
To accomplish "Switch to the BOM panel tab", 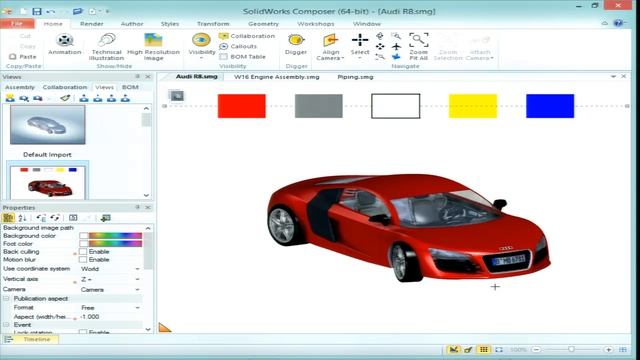I will click(130, 87).
